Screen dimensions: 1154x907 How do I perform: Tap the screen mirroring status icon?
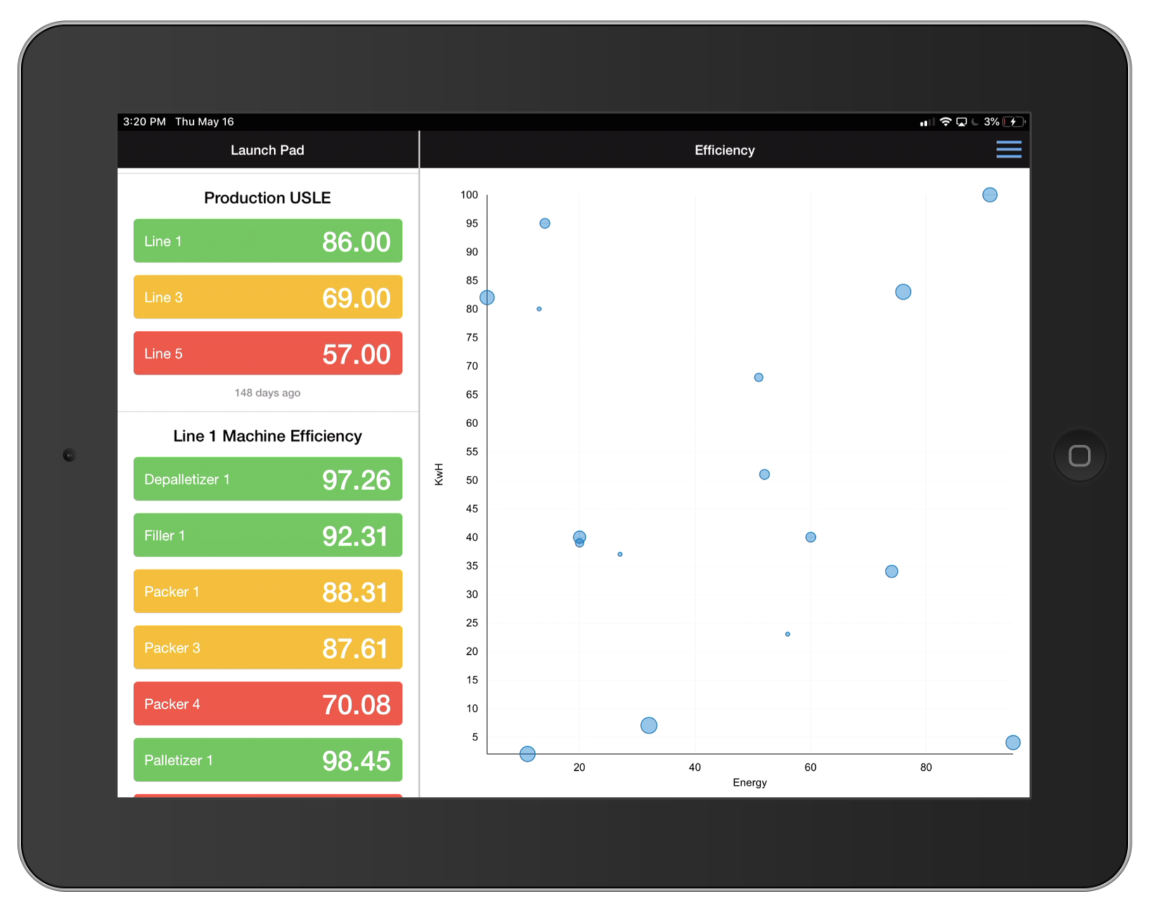click(961, 122)
